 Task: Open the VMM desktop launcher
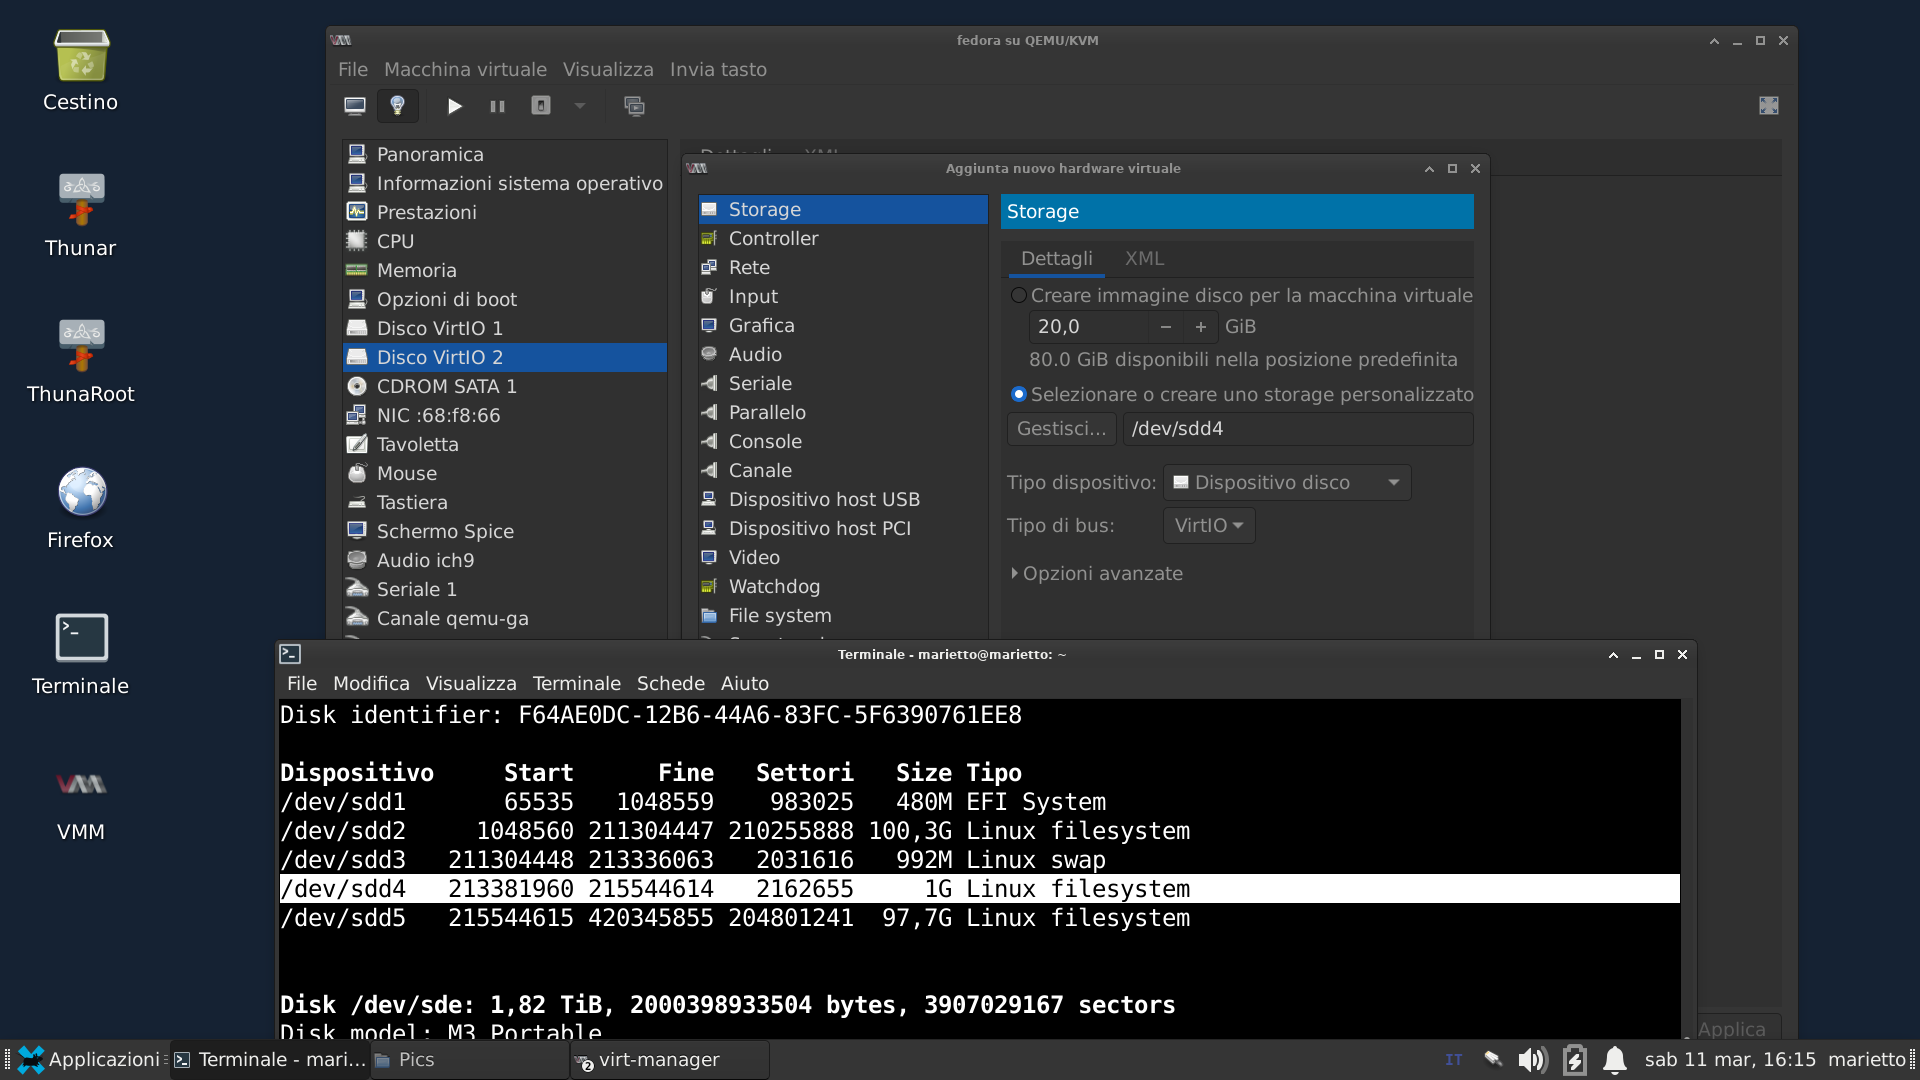(81, 801)
